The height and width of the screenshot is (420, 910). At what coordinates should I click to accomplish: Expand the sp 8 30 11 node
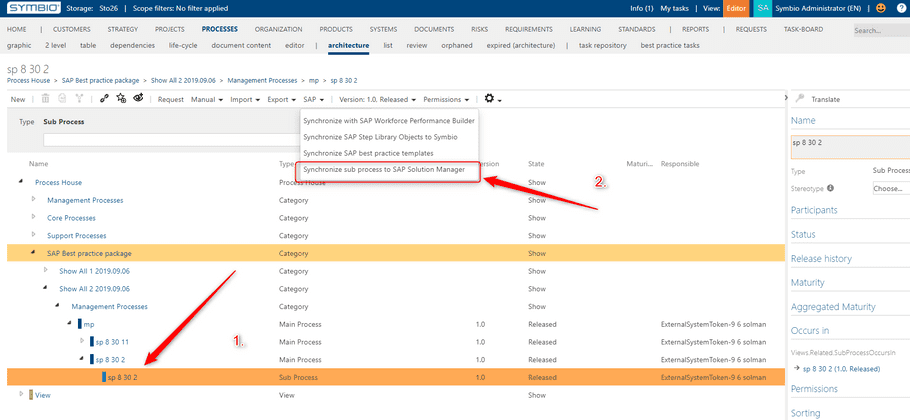(82, 341)
